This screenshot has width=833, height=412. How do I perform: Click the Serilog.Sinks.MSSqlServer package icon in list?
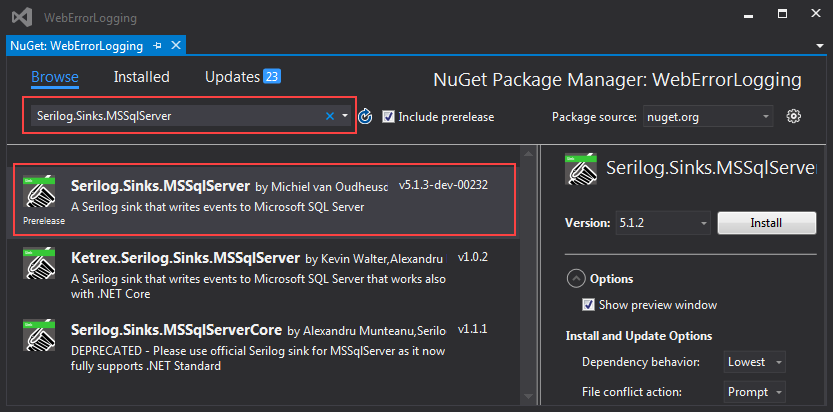click(39, 192)
